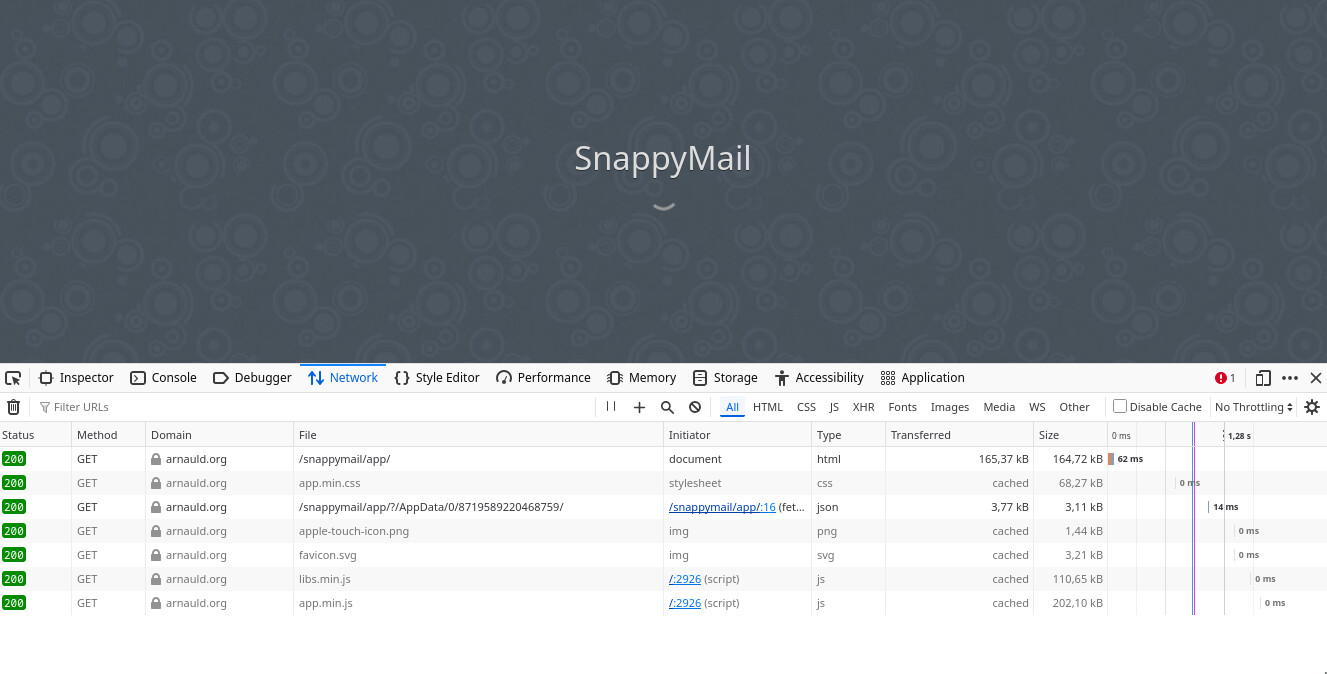Select favicon.svg request row
This screenshot has height=674, width=1327.
(x=663, y=555)
